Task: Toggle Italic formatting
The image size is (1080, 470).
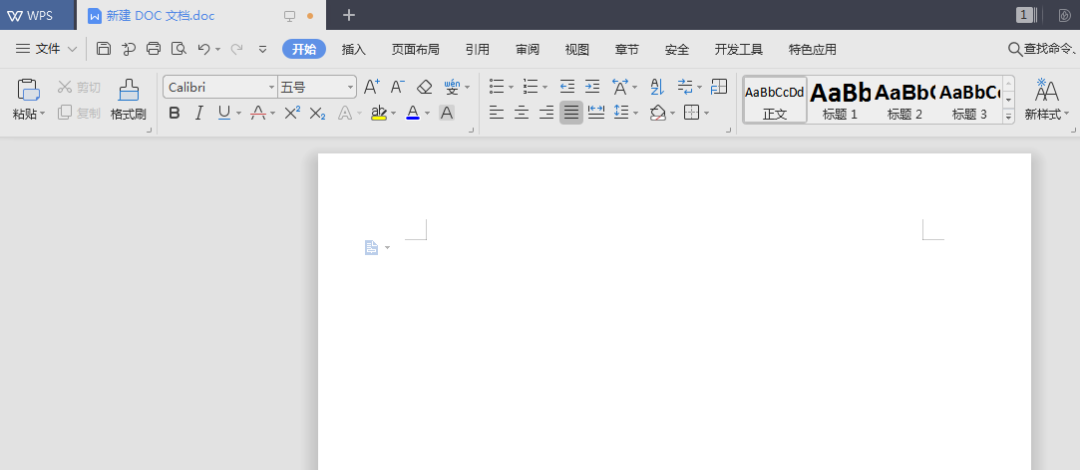Action: pyautogui.click(x=199, y=113)
